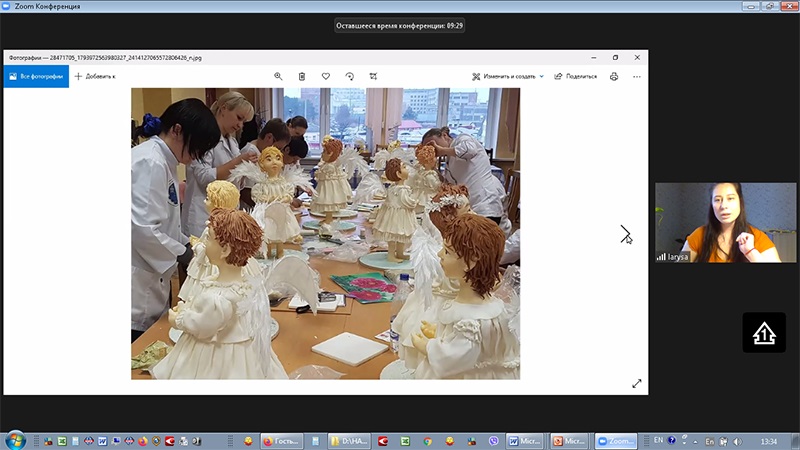Image resolution: width=800 pixels, height=450 pixels.
Task: Open the three-dots more options menu
Action: point(637,76)
